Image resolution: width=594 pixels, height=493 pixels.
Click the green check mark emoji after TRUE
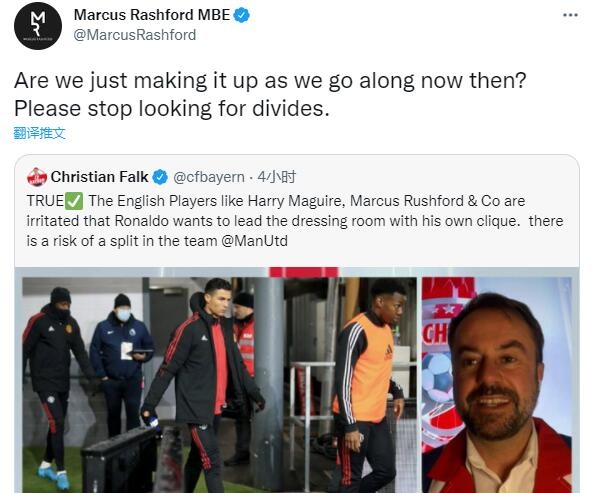[74, 201]
